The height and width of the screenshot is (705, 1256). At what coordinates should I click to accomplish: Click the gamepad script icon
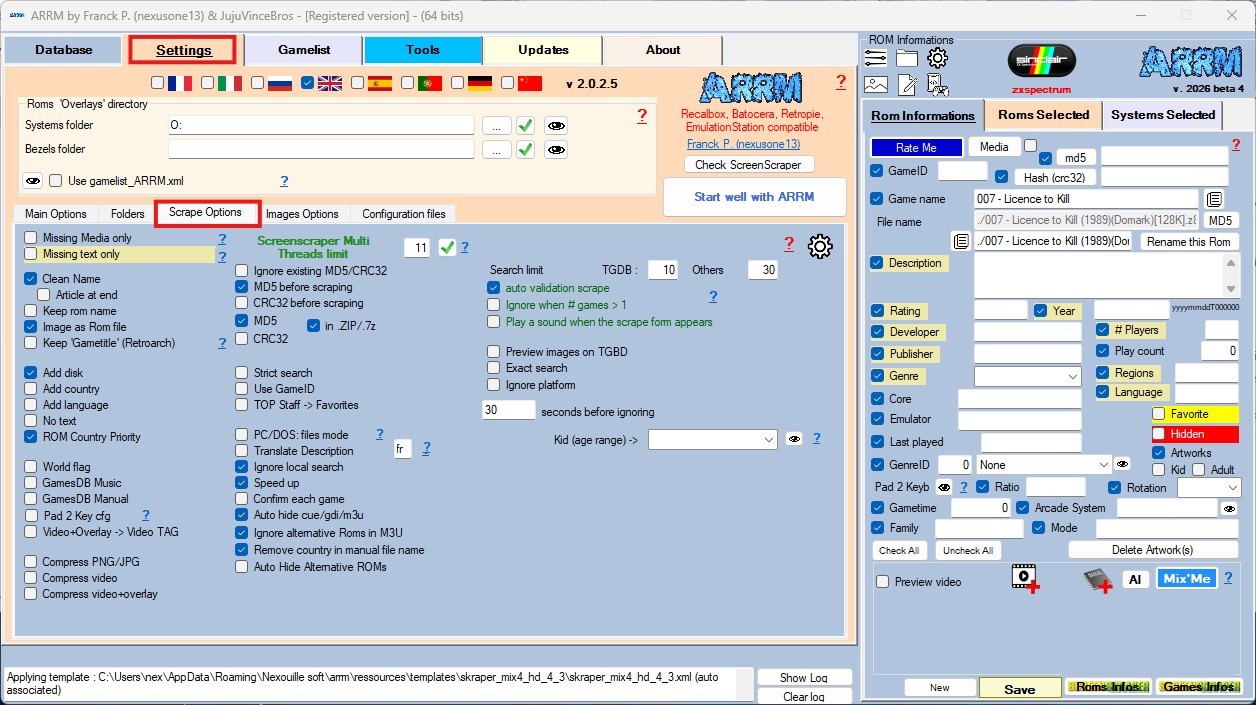click(x=937, y=85)
